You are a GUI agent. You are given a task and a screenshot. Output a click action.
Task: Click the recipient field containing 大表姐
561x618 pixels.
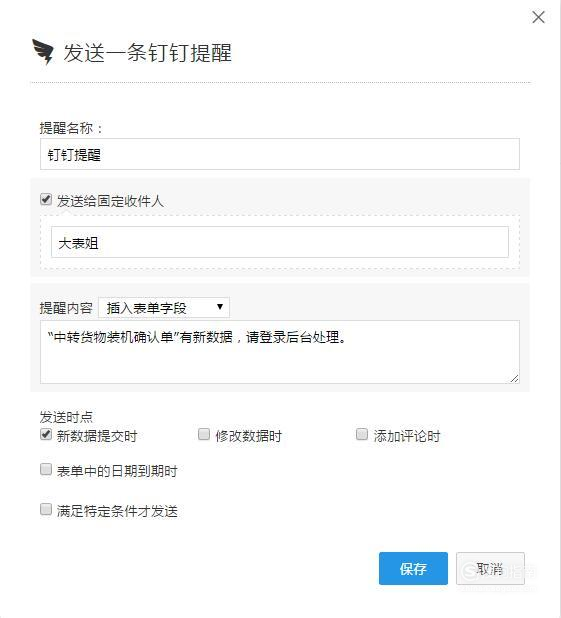pos(280,242)
